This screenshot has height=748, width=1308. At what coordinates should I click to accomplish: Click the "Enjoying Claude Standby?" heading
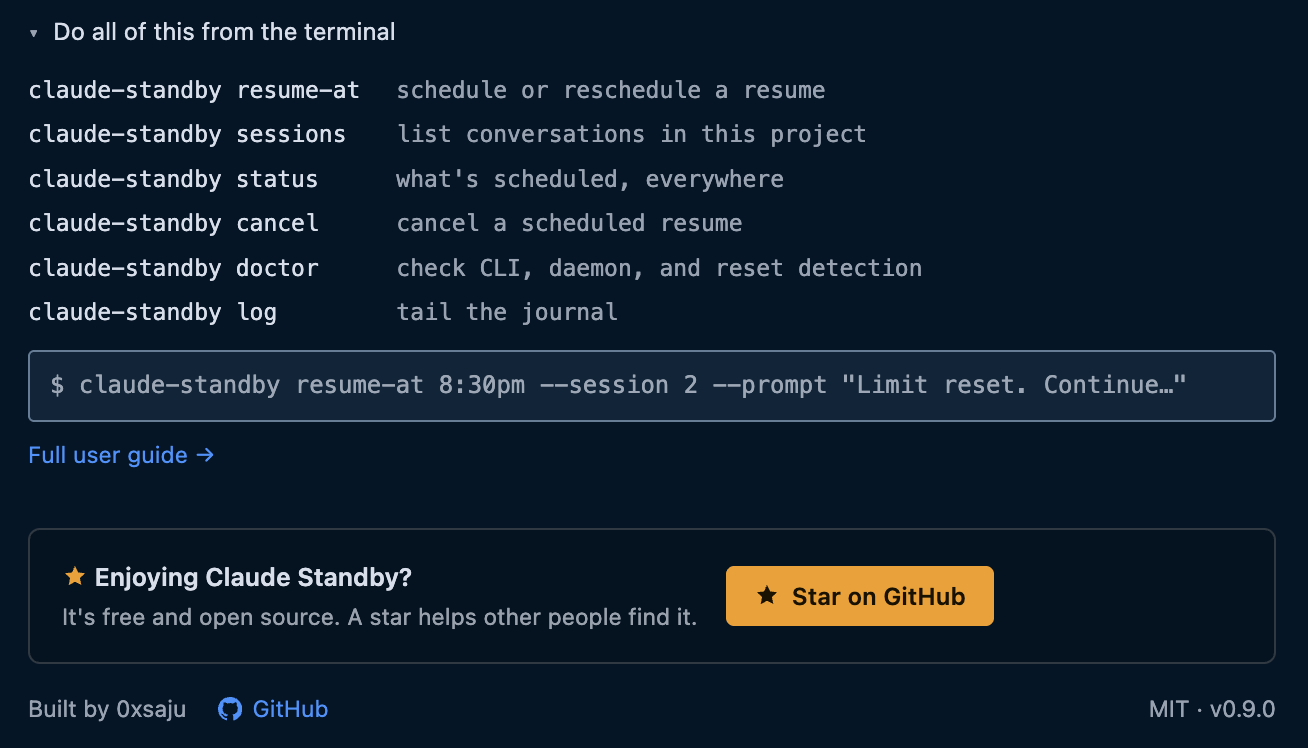(x=253, y=577)
